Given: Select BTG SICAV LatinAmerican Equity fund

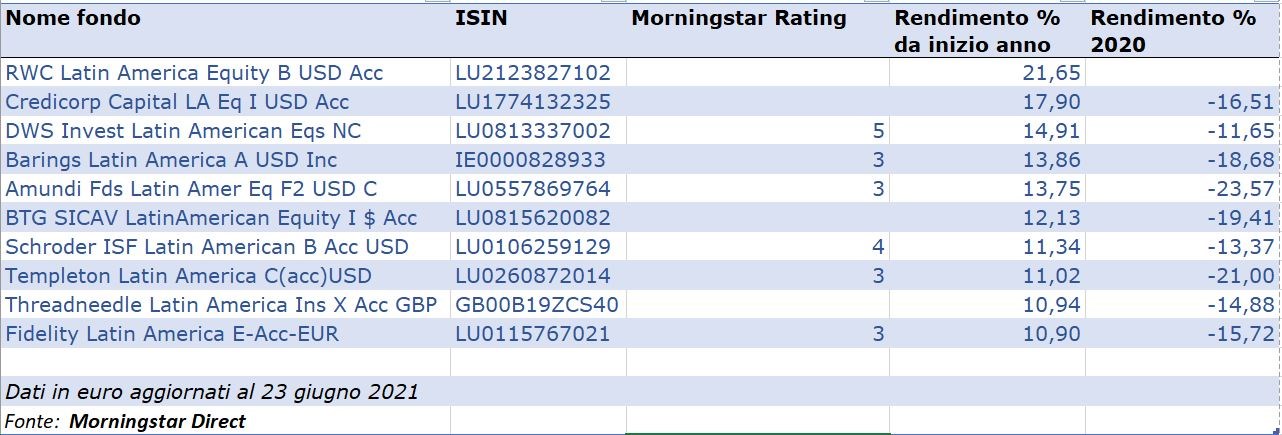Looking at the screenshot, I should pyautogui.click(x=211, y=218).
